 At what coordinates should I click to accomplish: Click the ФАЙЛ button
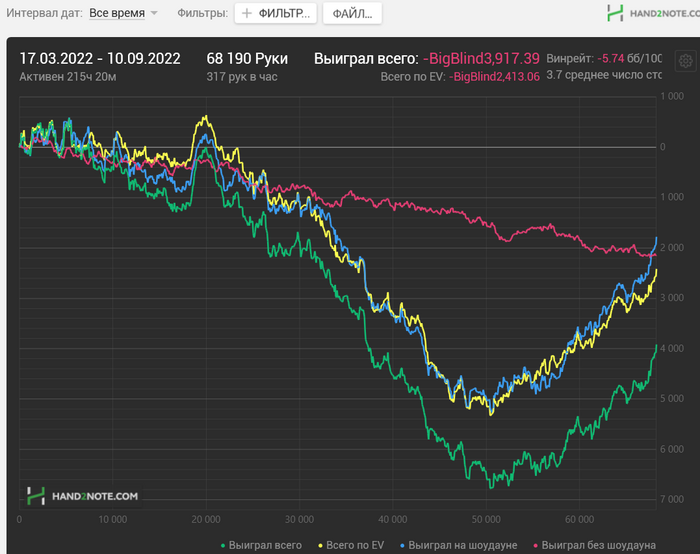click(352, 13)
